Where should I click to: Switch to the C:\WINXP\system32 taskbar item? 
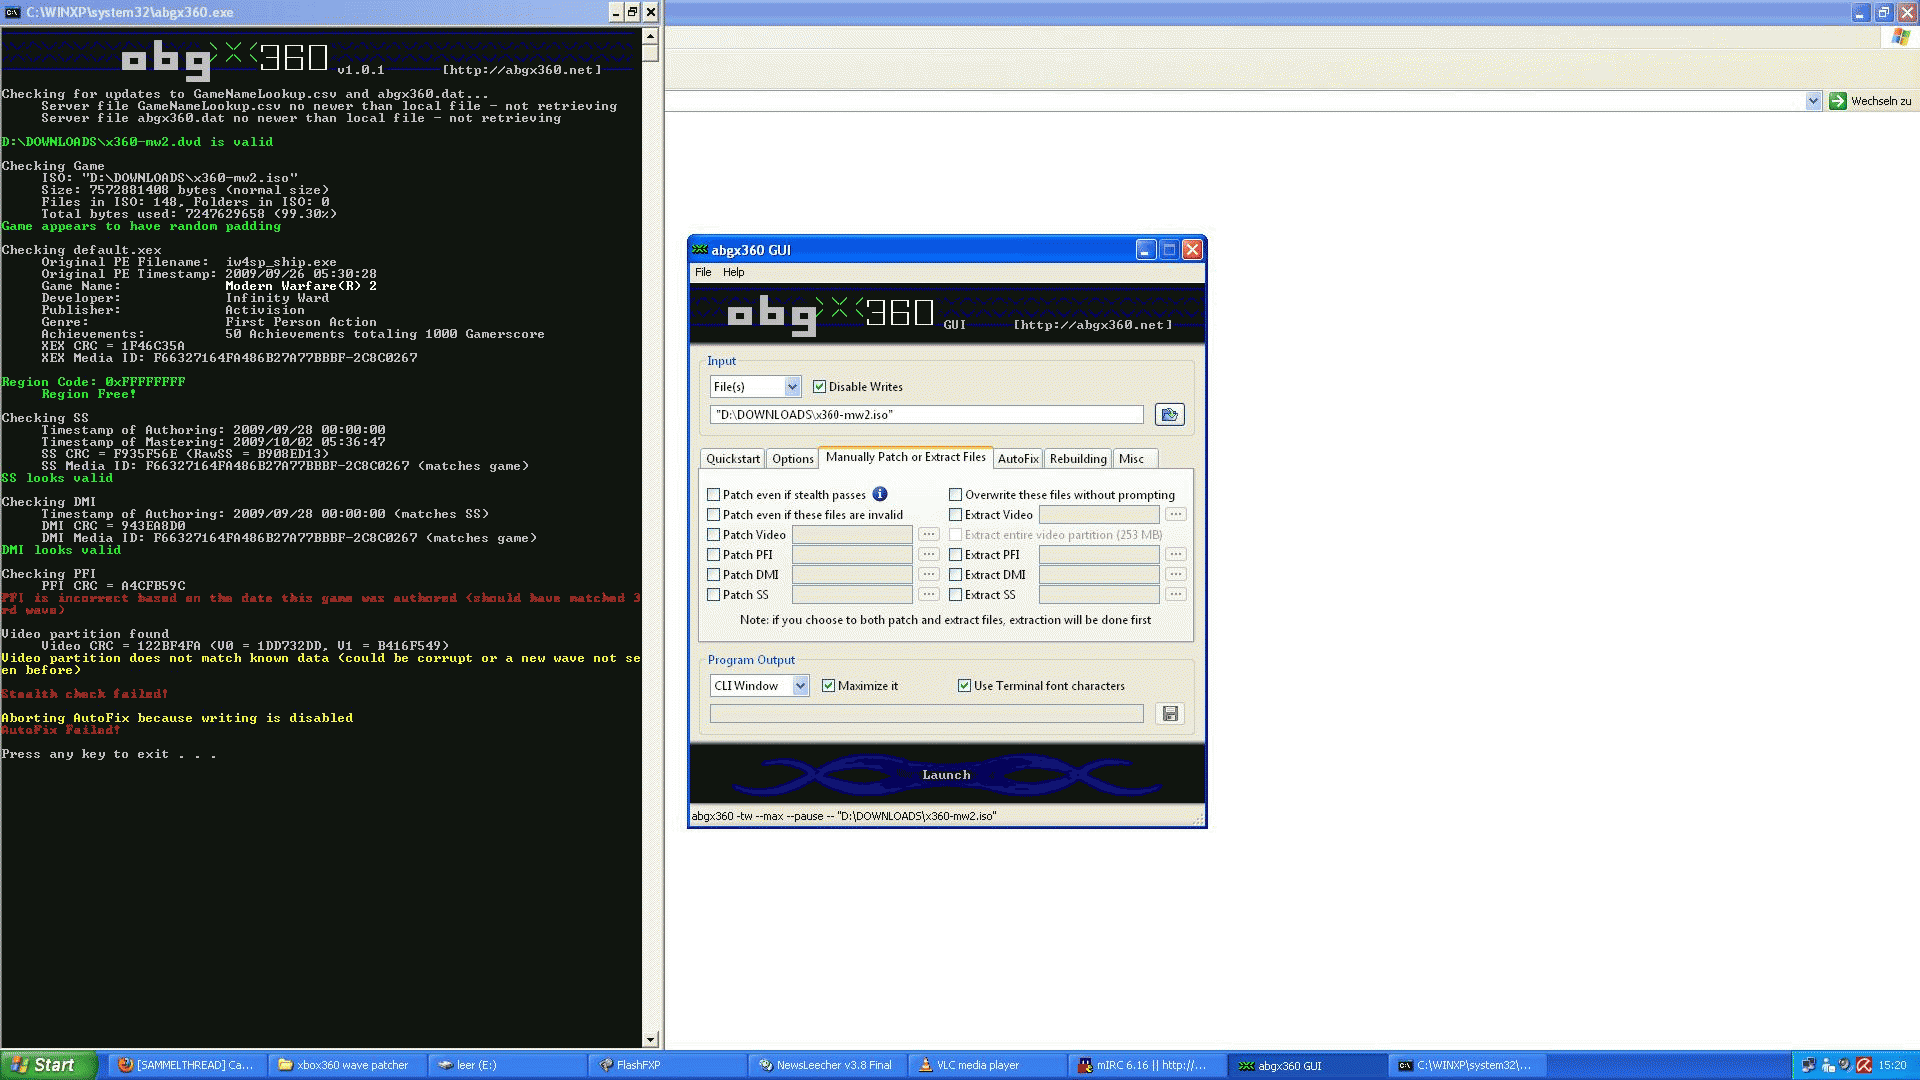tap(1467, 1065)
